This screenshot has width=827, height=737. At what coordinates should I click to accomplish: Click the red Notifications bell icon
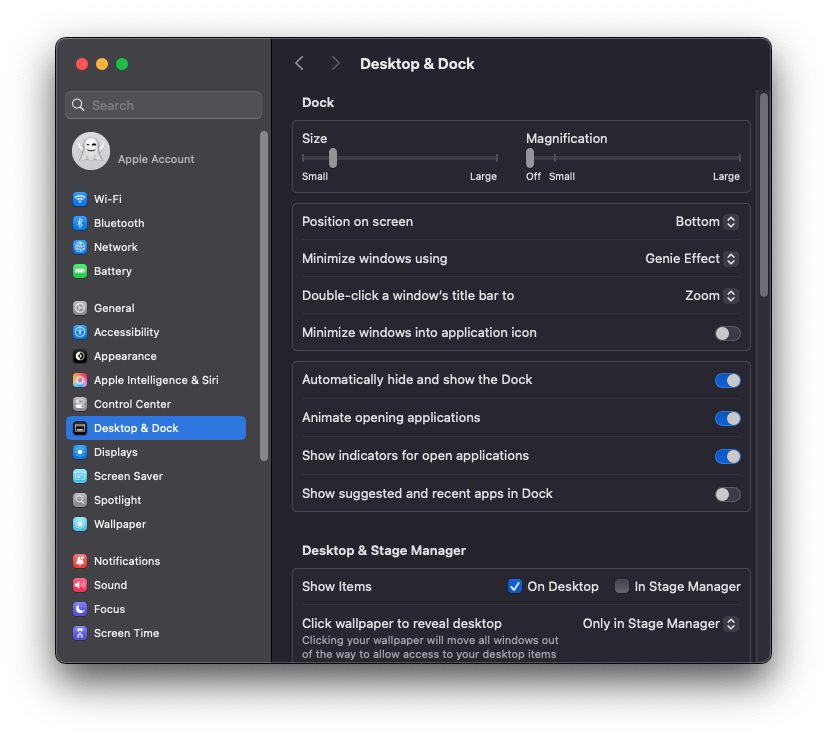coord(80,561)
